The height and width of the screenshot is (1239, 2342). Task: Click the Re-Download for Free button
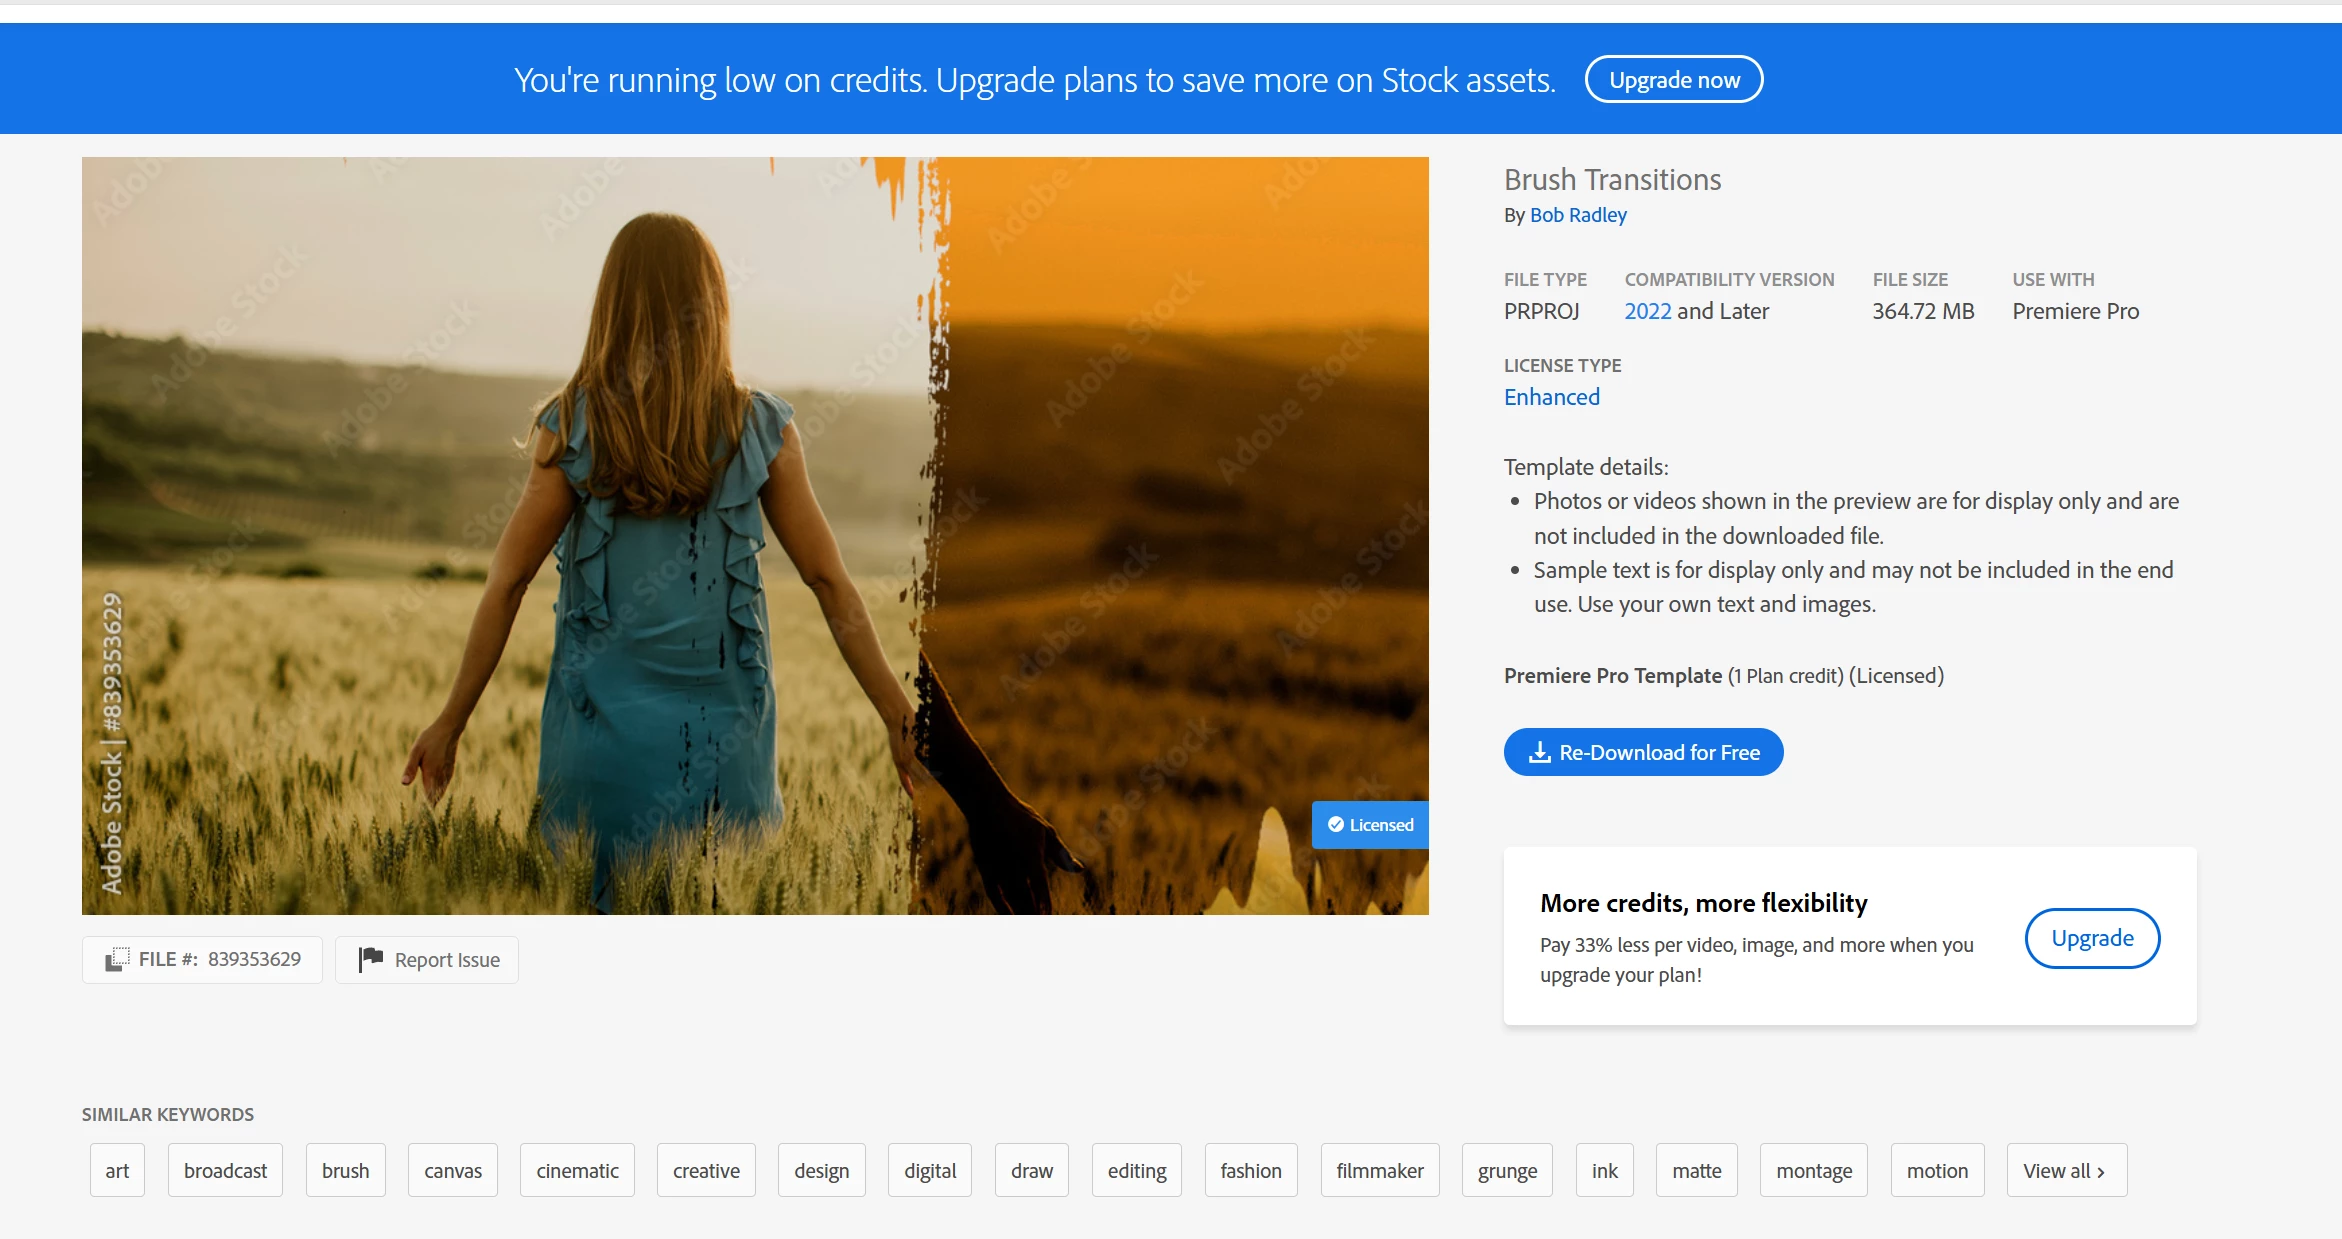pyautogui.click(x=1643, y=752)
